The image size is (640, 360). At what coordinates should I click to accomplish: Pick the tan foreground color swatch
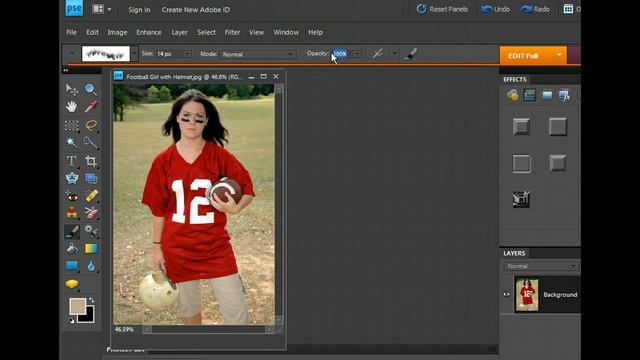(78, 306)
